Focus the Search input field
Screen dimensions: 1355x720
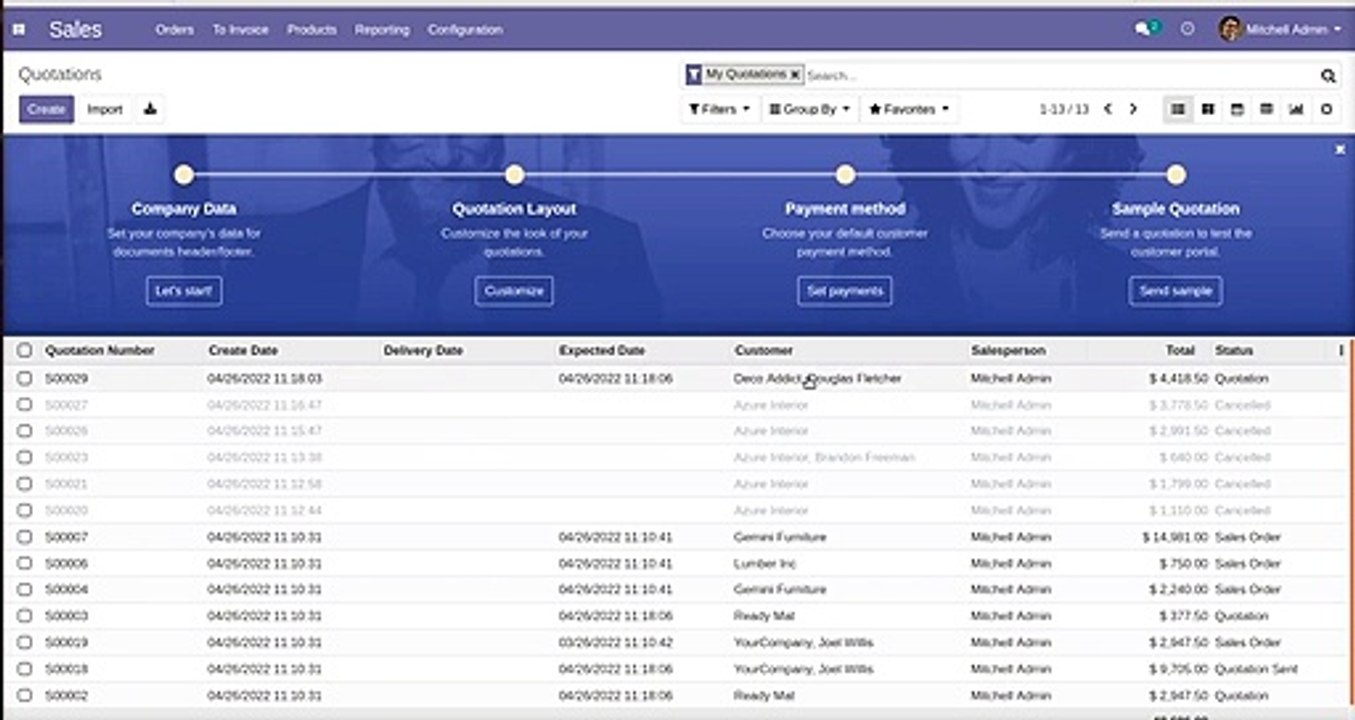(1060, 75)
